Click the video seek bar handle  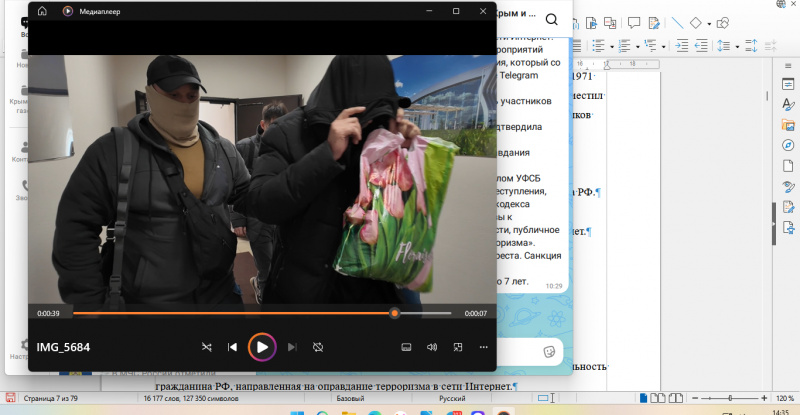[394, 313]
